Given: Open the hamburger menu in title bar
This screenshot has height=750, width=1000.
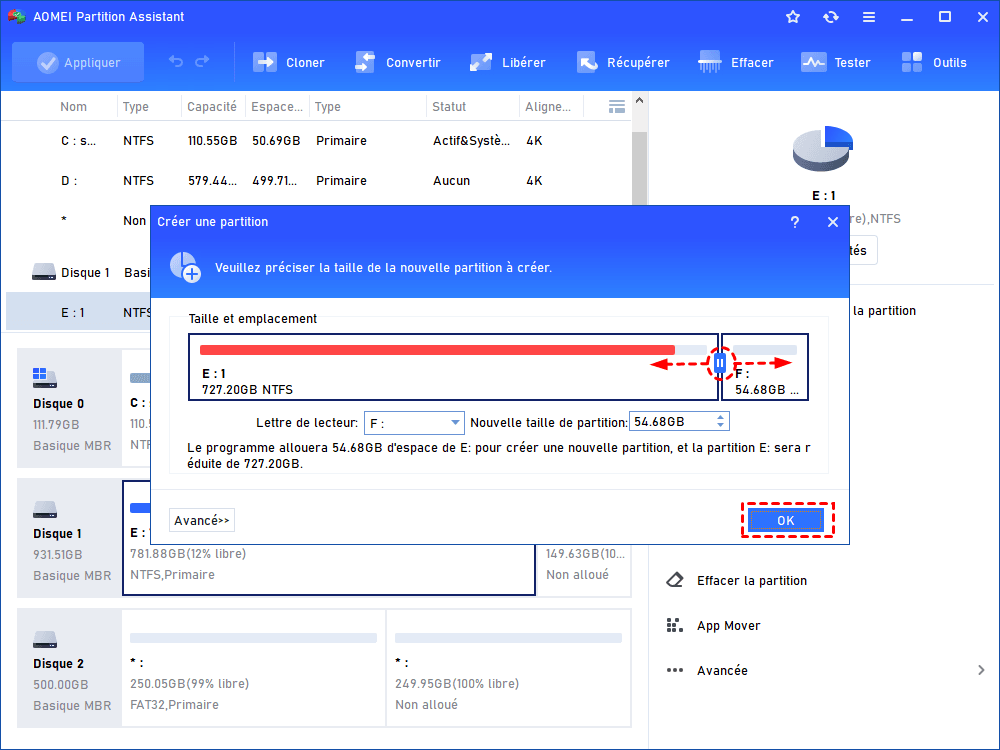Looking at the screenshot, I should (869, 17).
